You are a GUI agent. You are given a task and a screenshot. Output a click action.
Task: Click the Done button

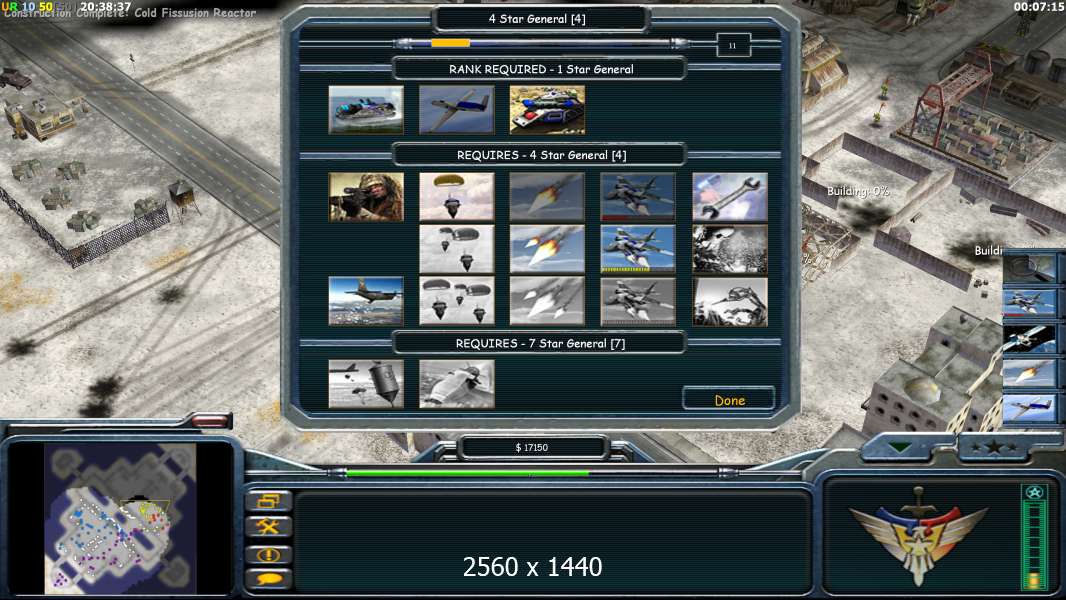point(729,400)
